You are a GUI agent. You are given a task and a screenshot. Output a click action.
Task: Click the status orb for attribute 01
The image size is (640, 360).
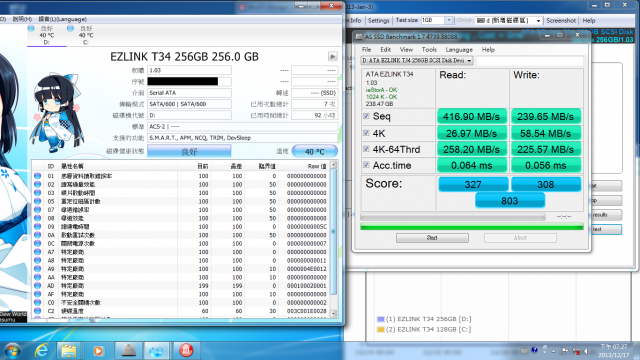click(x=38, y=176)
